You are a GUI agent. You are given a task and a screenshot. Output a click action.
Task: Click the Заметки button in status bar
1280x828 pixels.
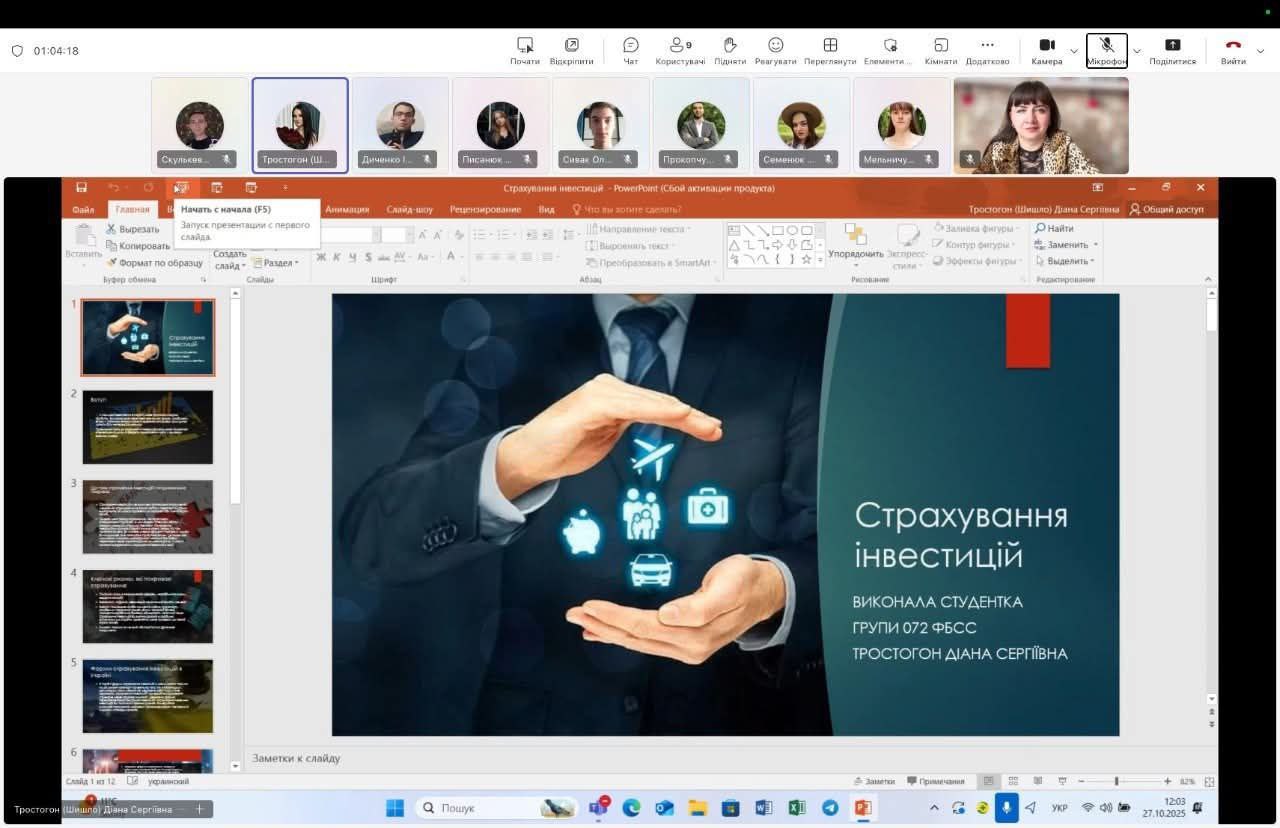pyautogui.click(x=874, y=781)
